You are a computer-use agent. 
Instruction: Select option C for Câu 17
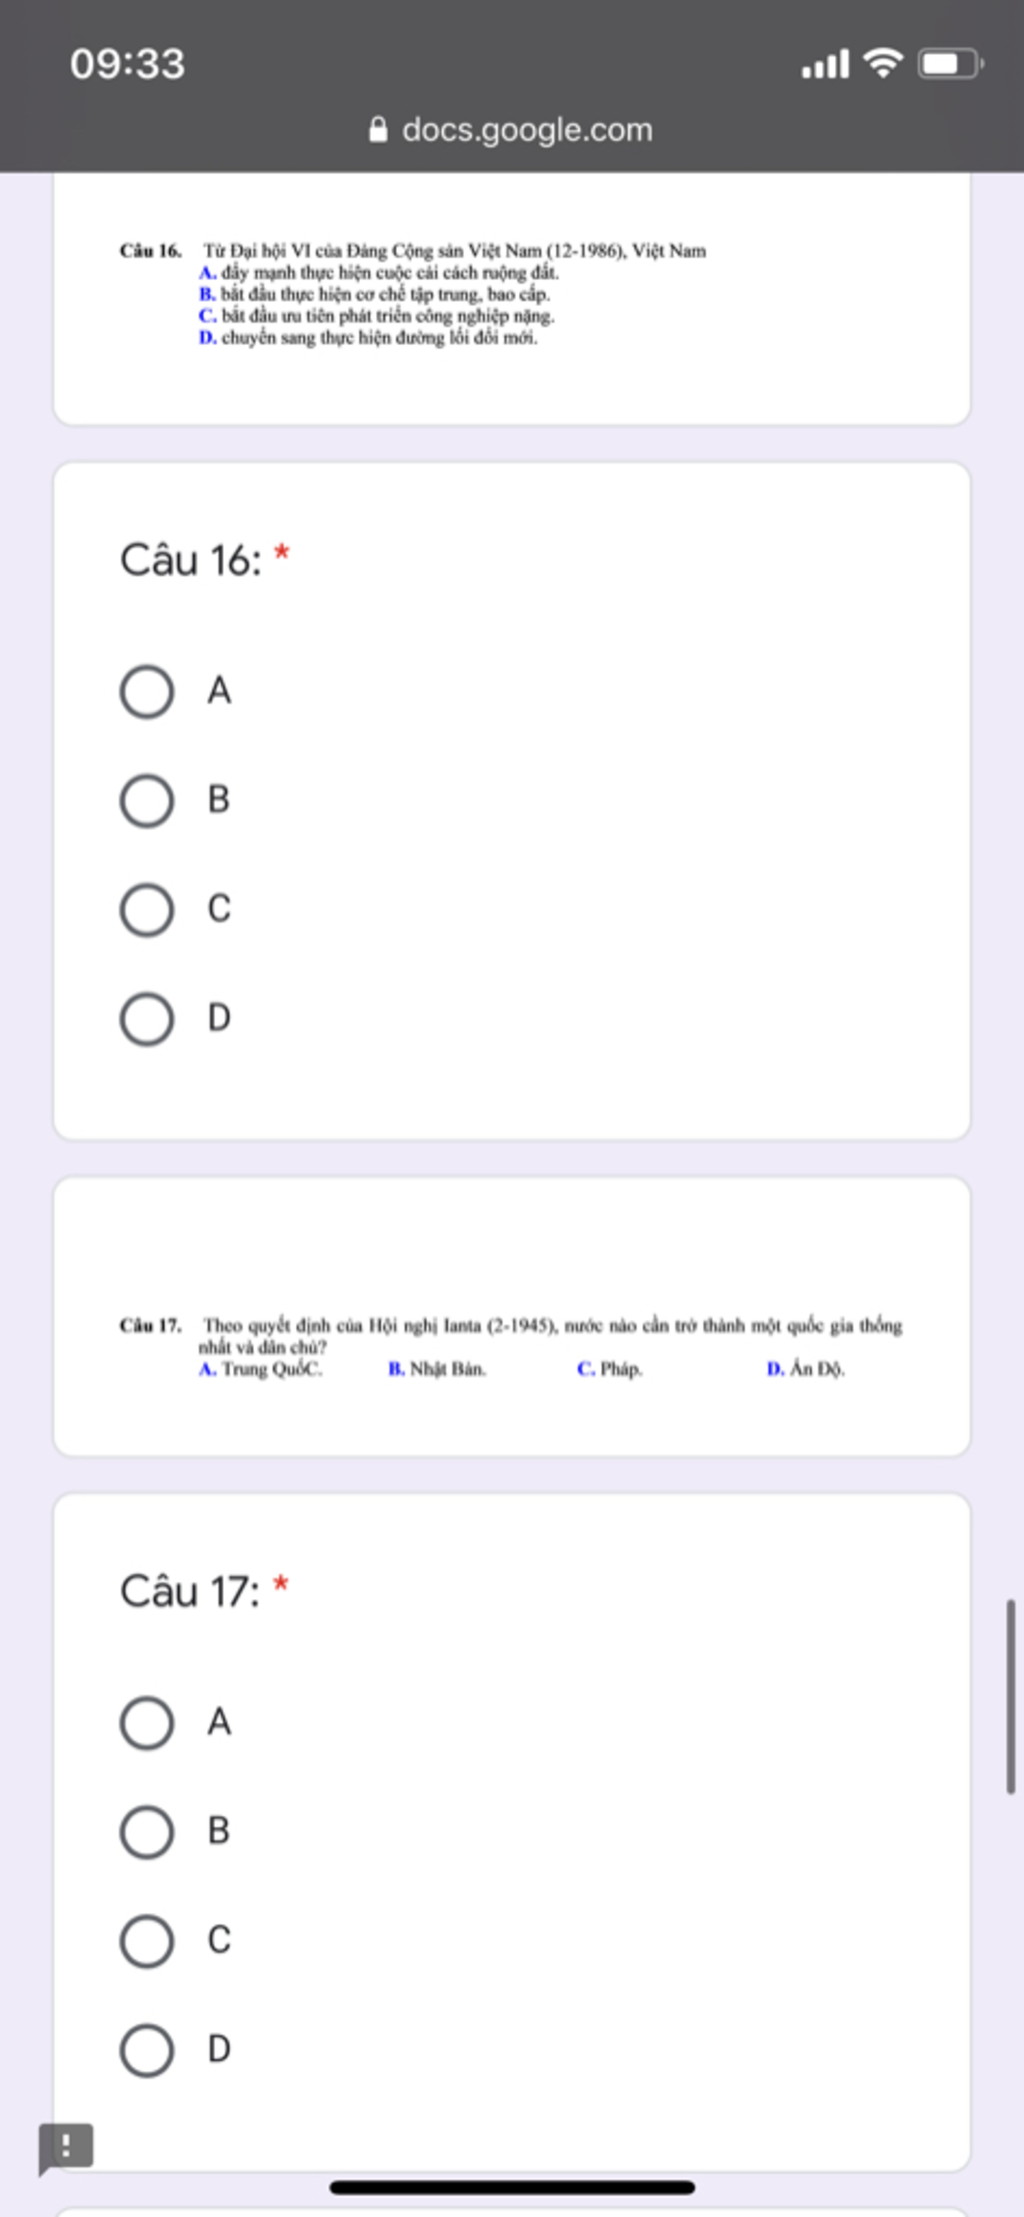(x=147, y=1940)
